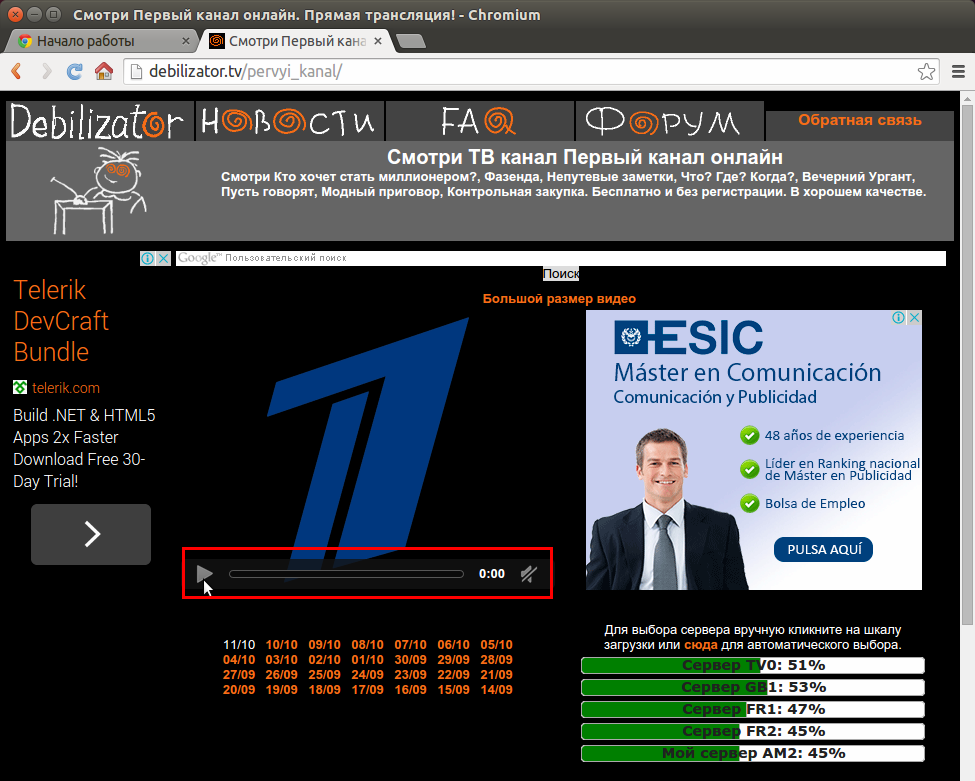Image resolution: width=975 pixels, height=781 pixels.
Task: Open the 10/10 archive date
Action: tap(282, 645)
